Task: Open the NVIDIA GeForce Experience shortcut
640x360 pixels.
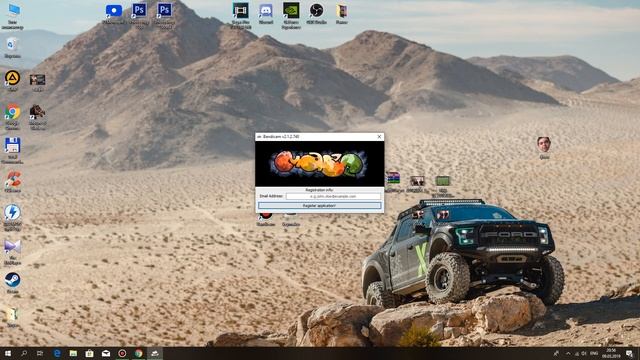Action: [x=291, y=16]
